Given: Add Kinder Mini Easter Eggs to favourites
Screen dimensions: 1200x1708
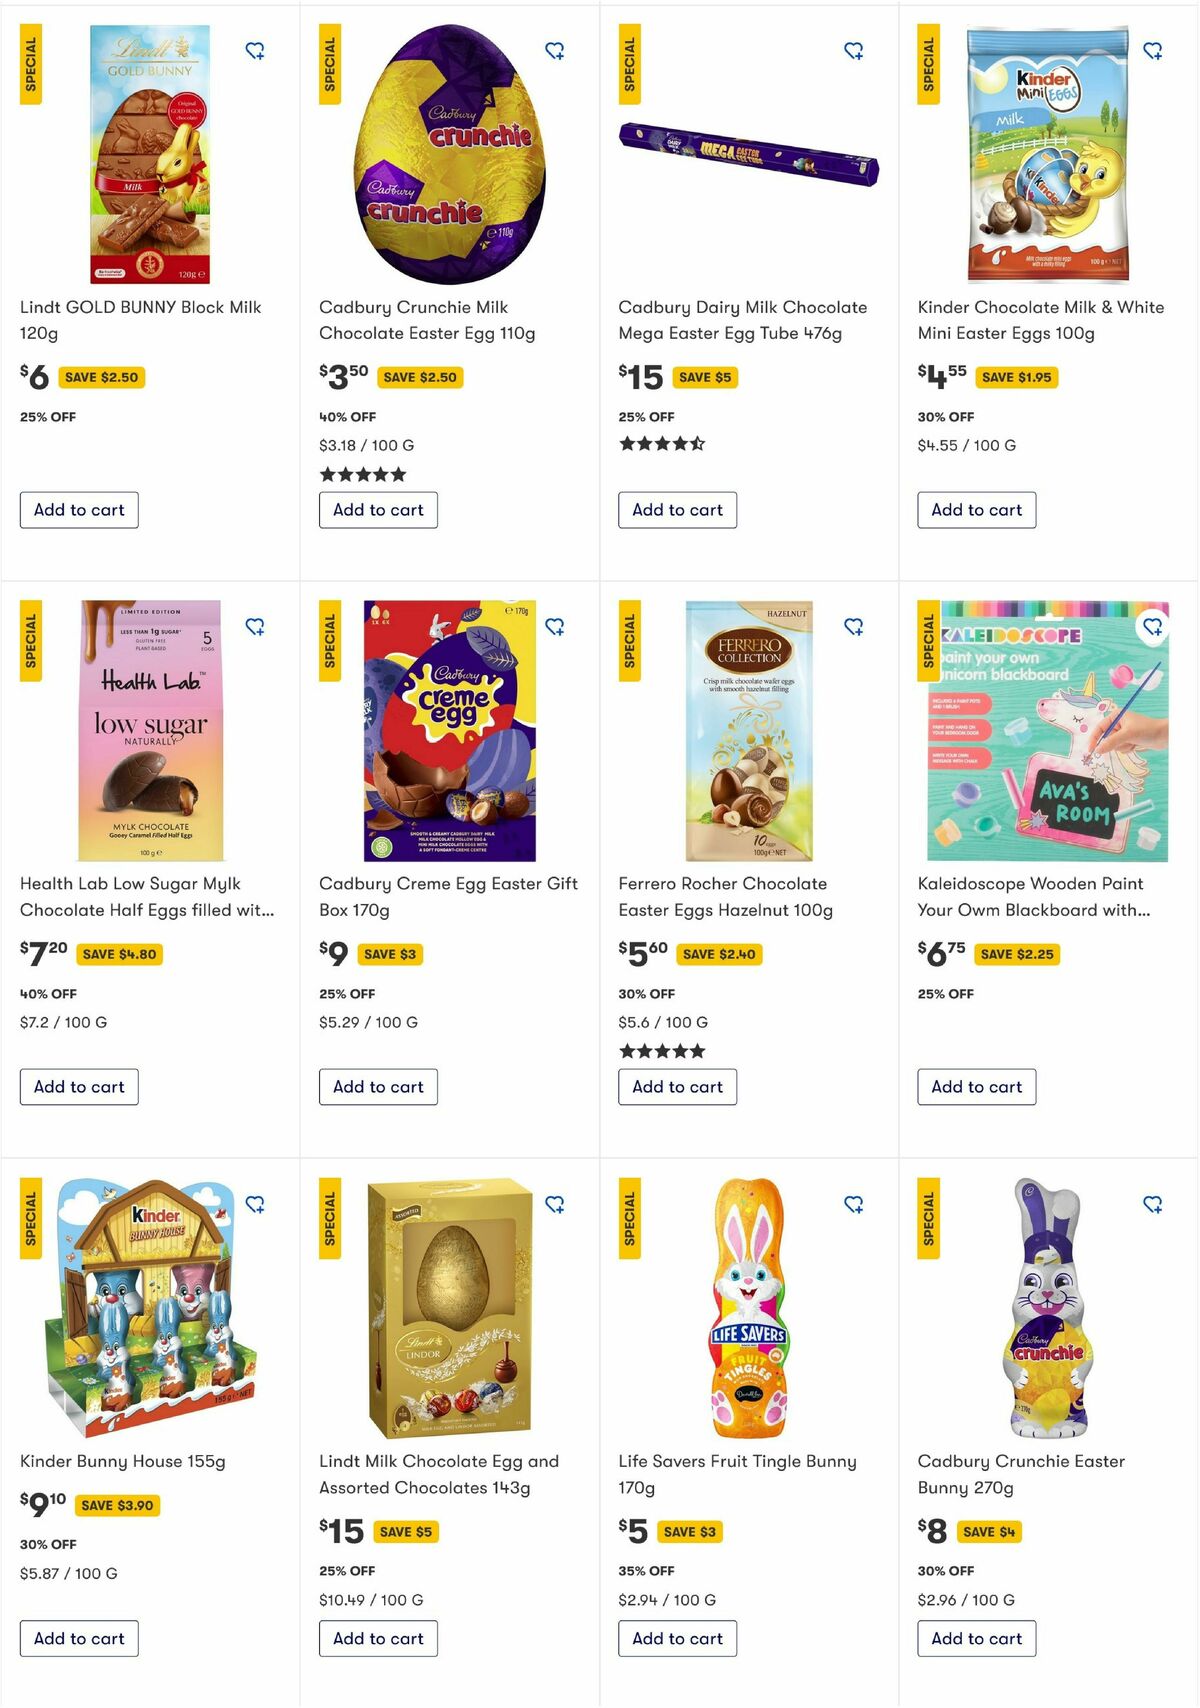Looking at the screenshot, I should [x=1154, y=50].
